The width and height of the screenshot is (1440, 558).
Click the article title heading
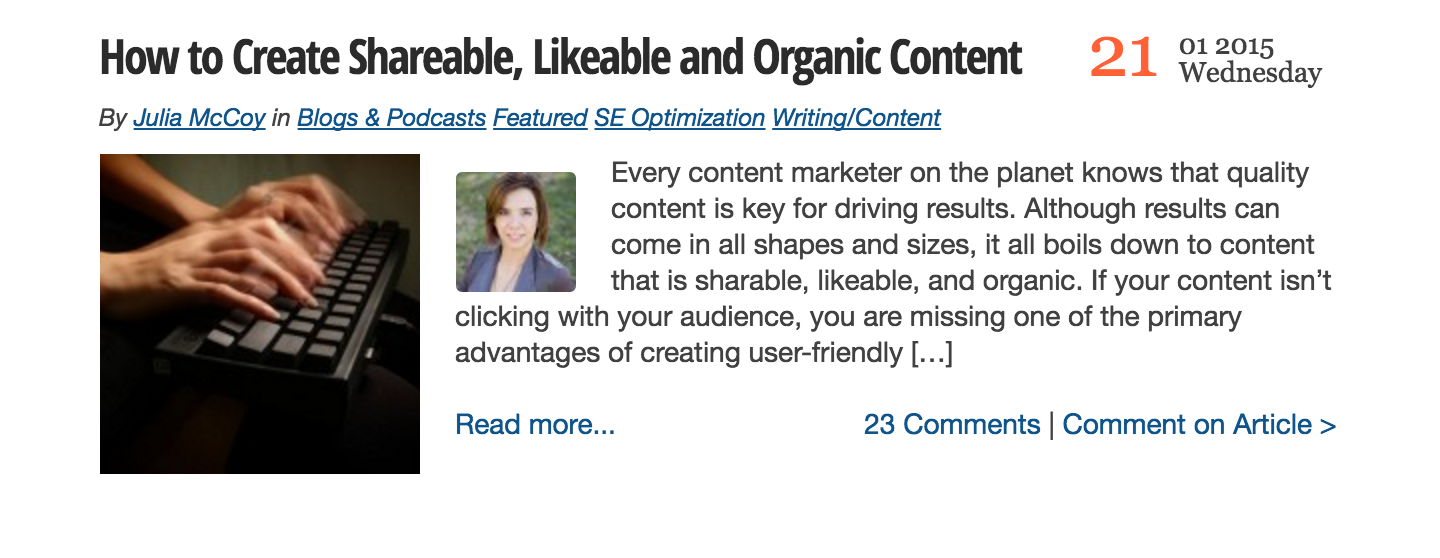tap(561, 59)
